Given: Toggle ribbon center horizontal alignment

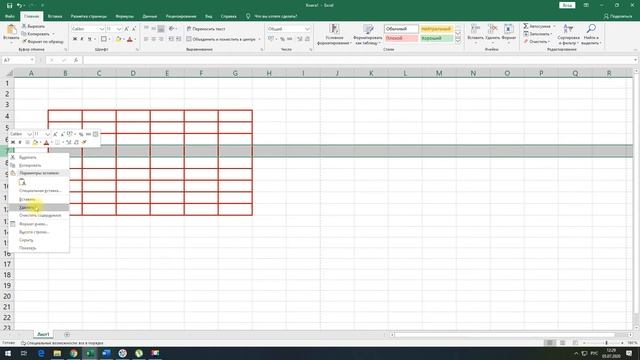Looking at the screenshot, I should [x=154, y=39].
